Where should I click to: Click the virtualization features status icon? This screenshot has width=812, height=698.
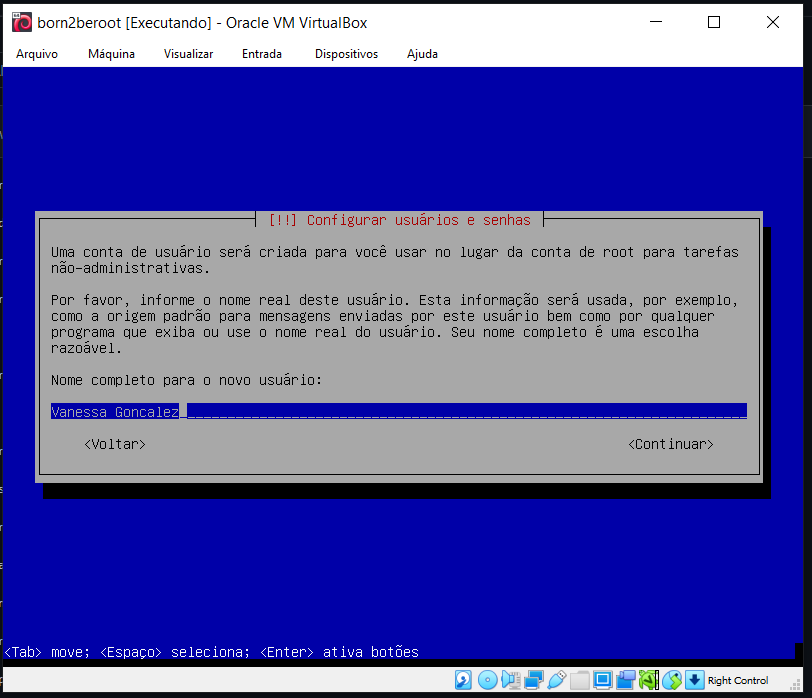point(648,680)
